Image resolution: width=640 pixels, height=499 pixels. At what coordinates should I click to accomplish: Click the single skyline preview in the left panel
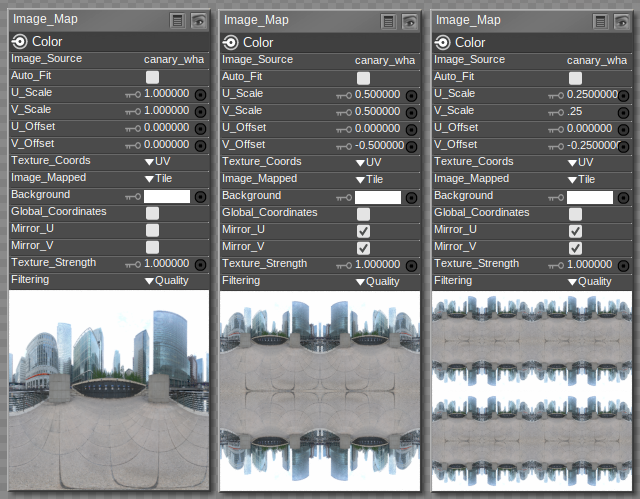tap(109, 390)
